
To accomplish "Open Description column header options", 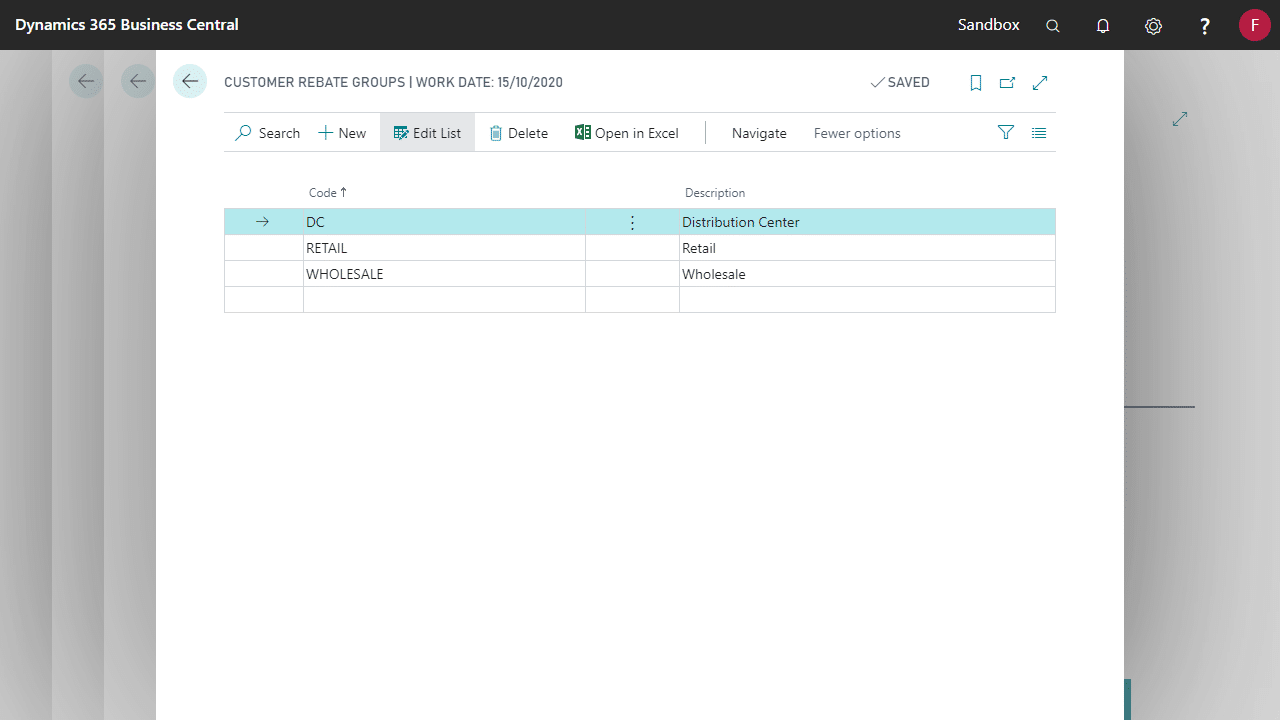I will point(715,193).
